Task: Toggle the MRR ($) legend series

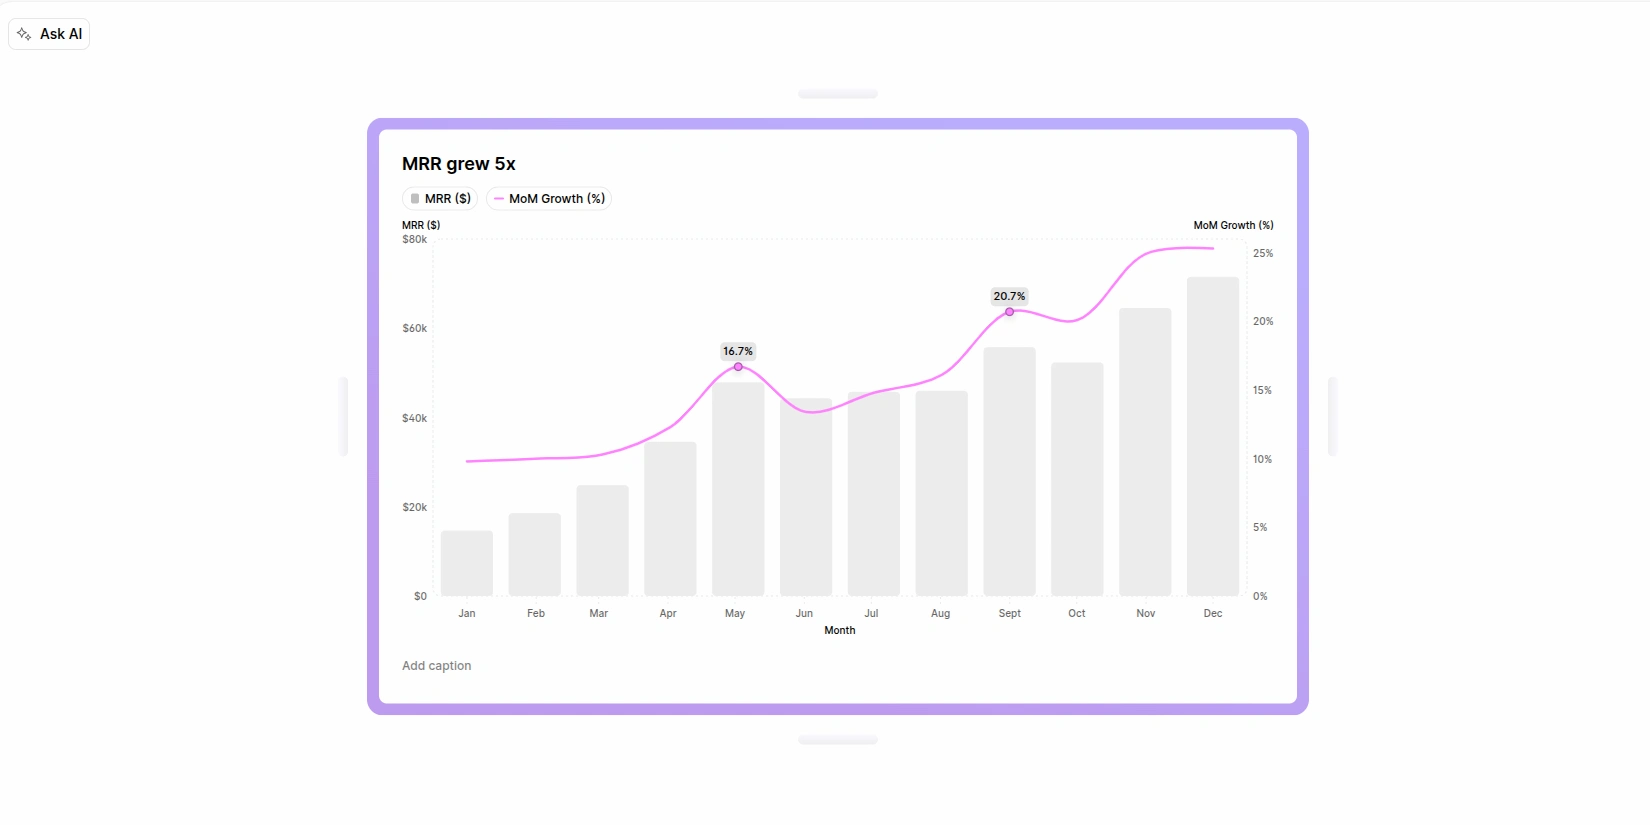Action: [x=440, y=199]
